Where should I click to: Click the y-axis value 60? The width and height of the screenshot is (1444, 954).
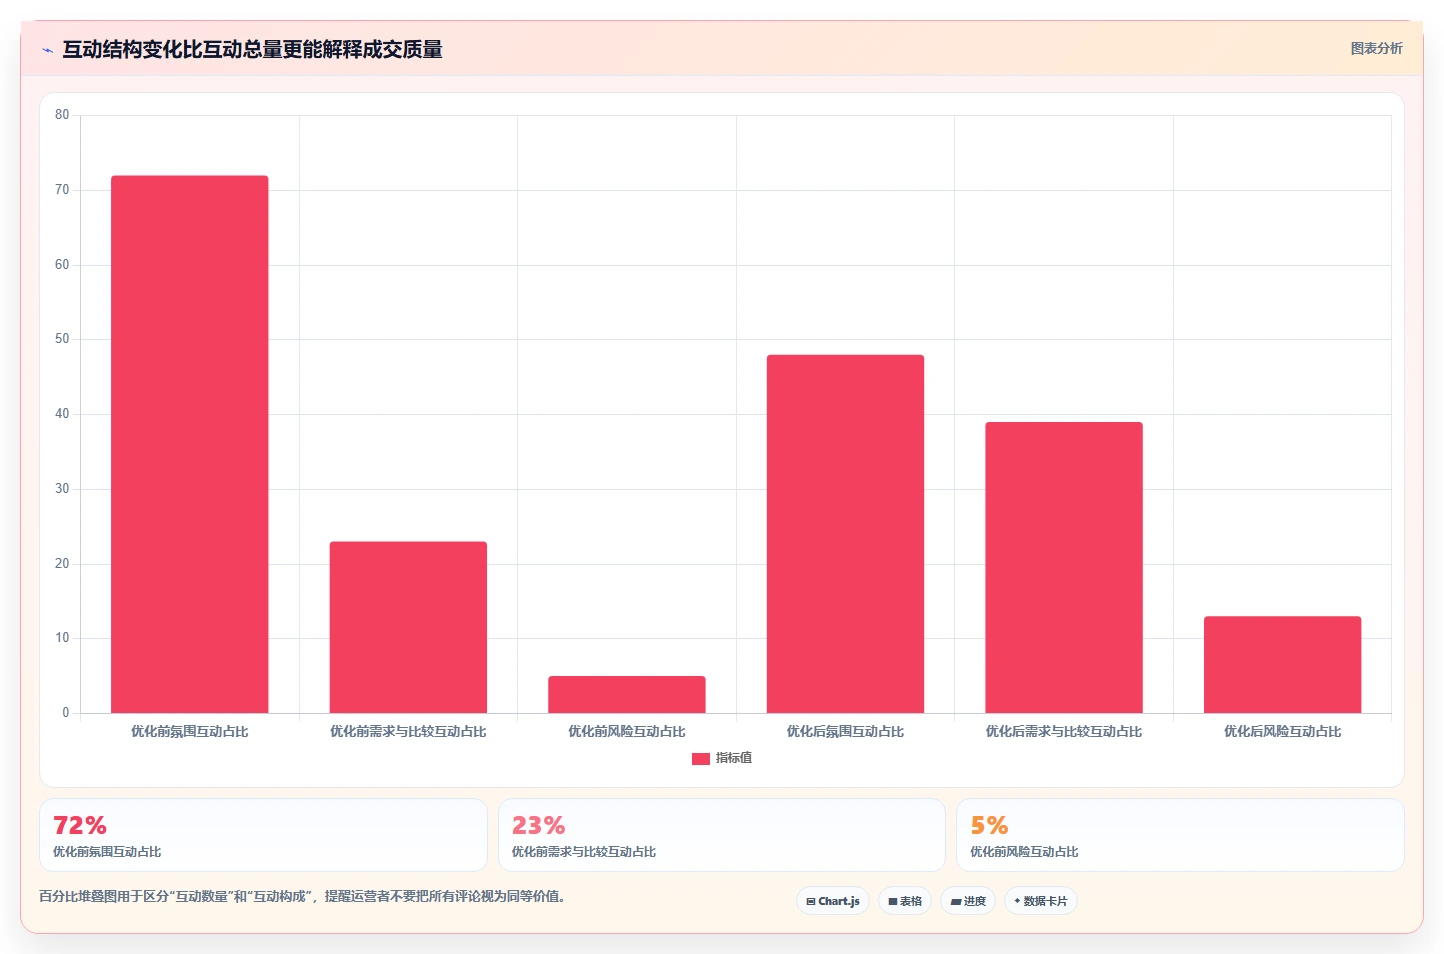pos(62,265)
